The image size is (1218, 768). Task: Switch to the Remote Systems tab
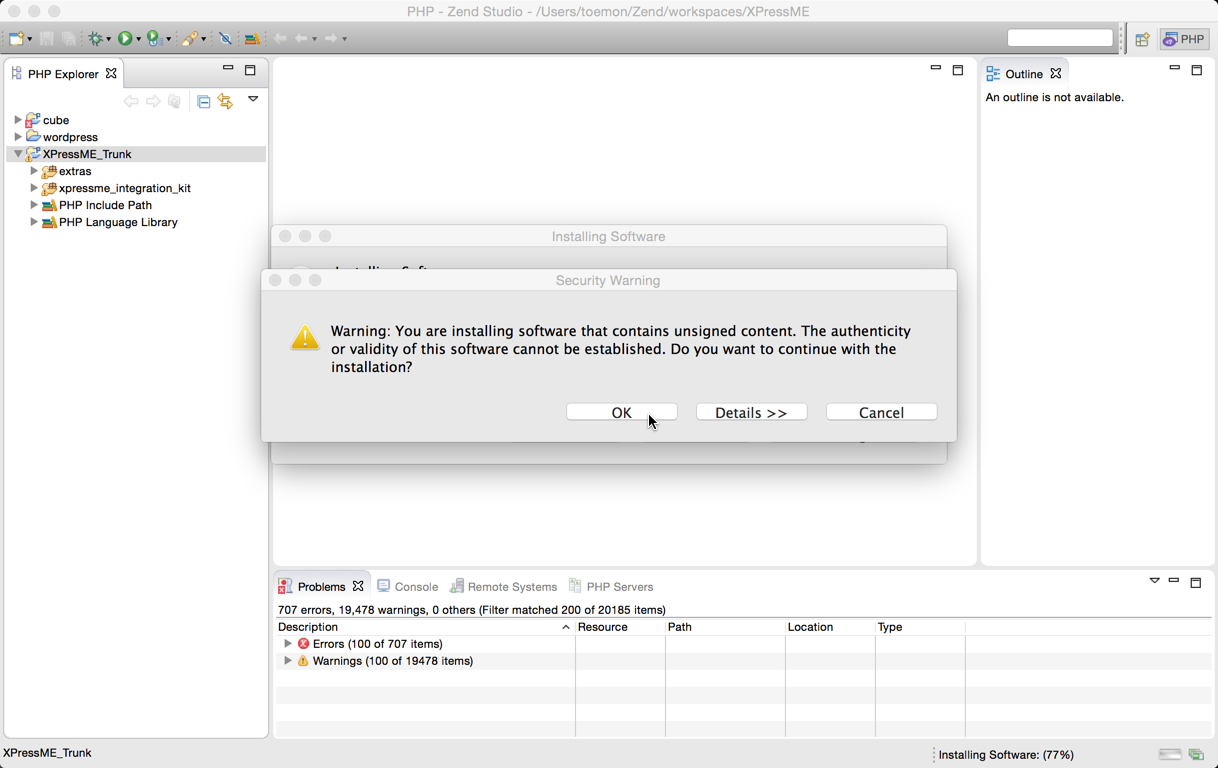(503, 586)
